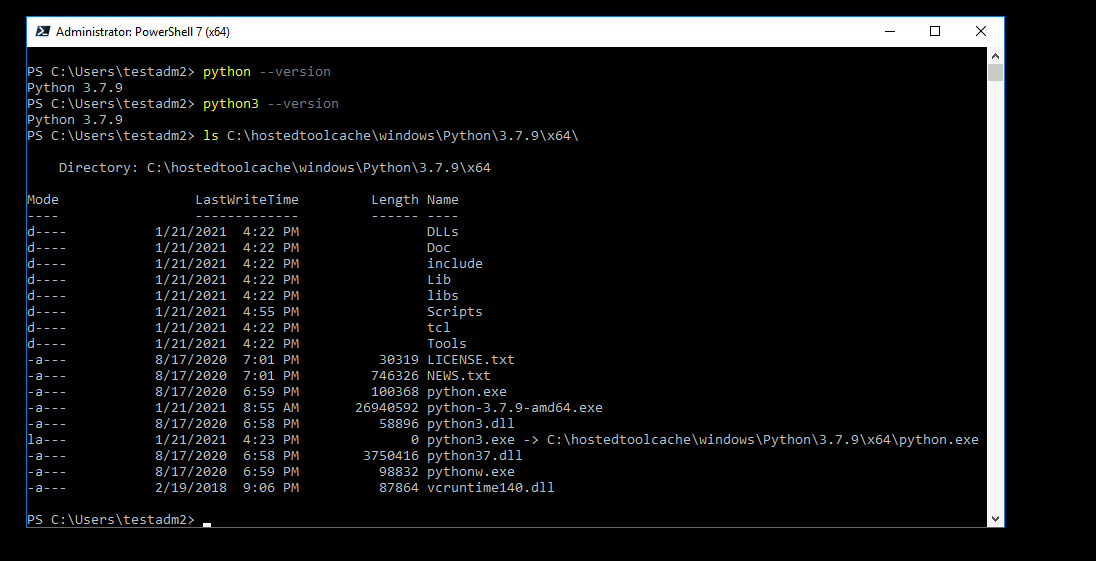Click the 'Lib' directory name
The image size is (1096, 561).
[439, 279]
